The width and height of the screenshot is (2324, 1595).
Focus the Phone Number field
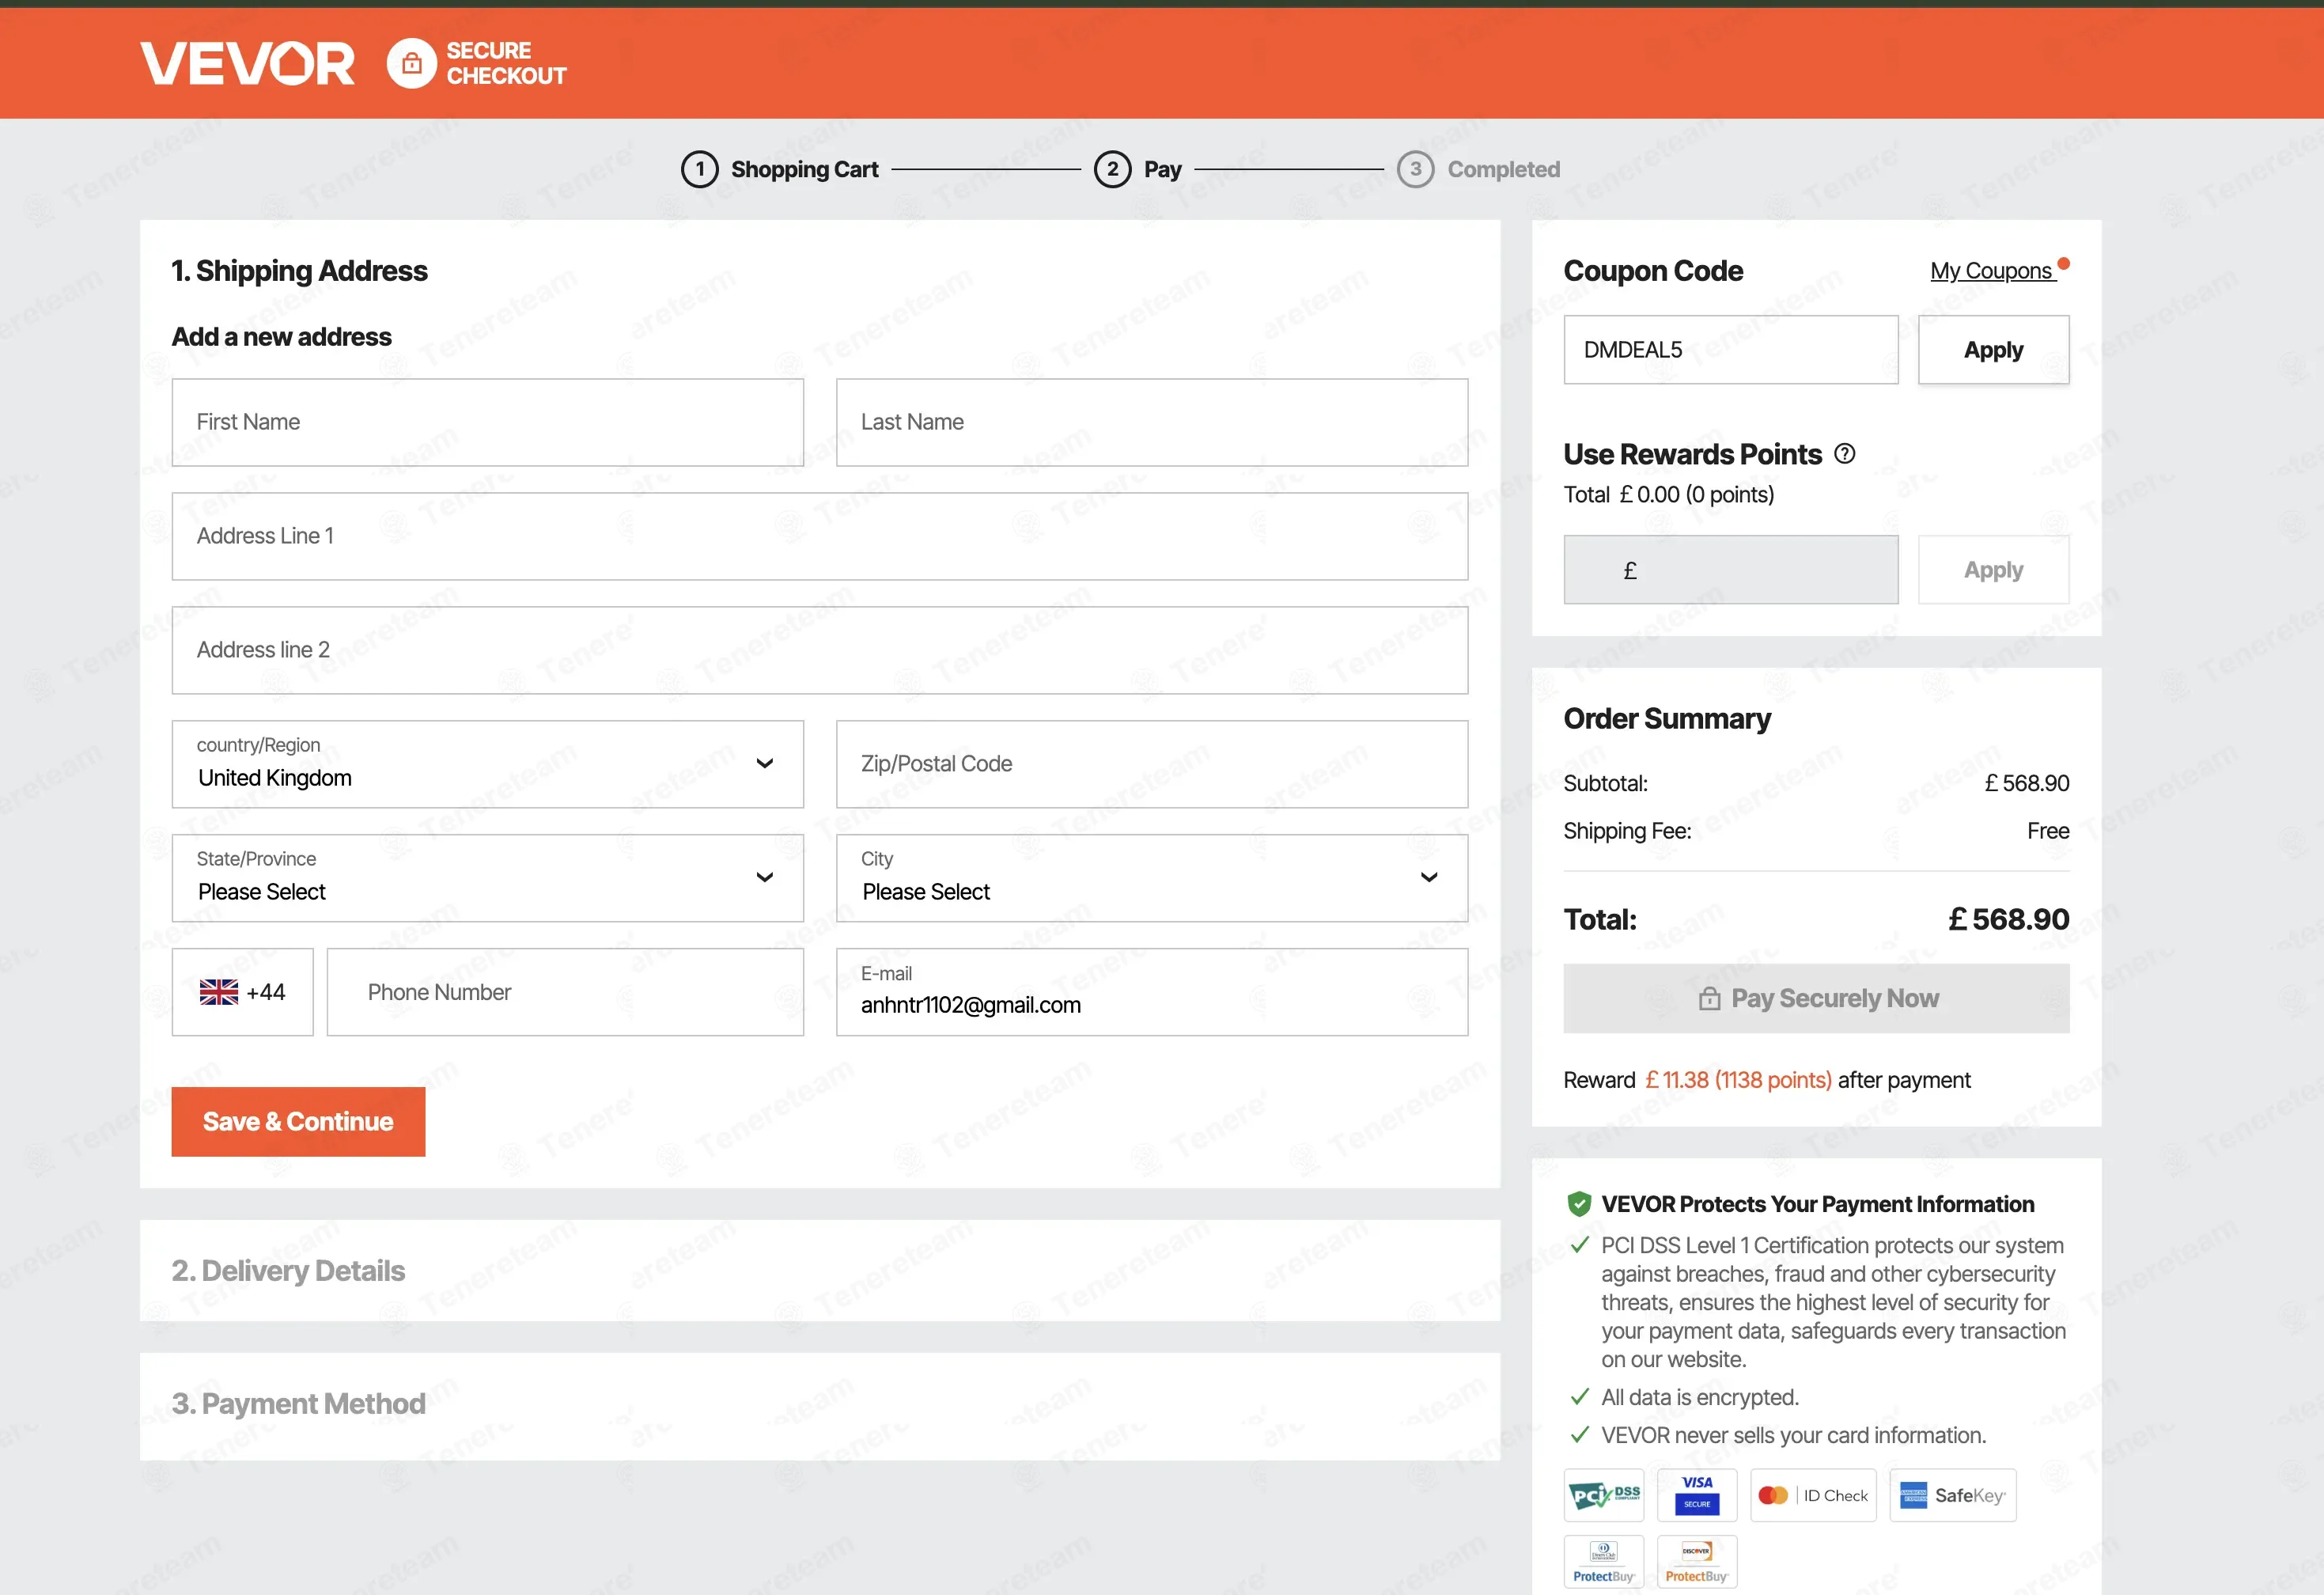coord(565,992)
